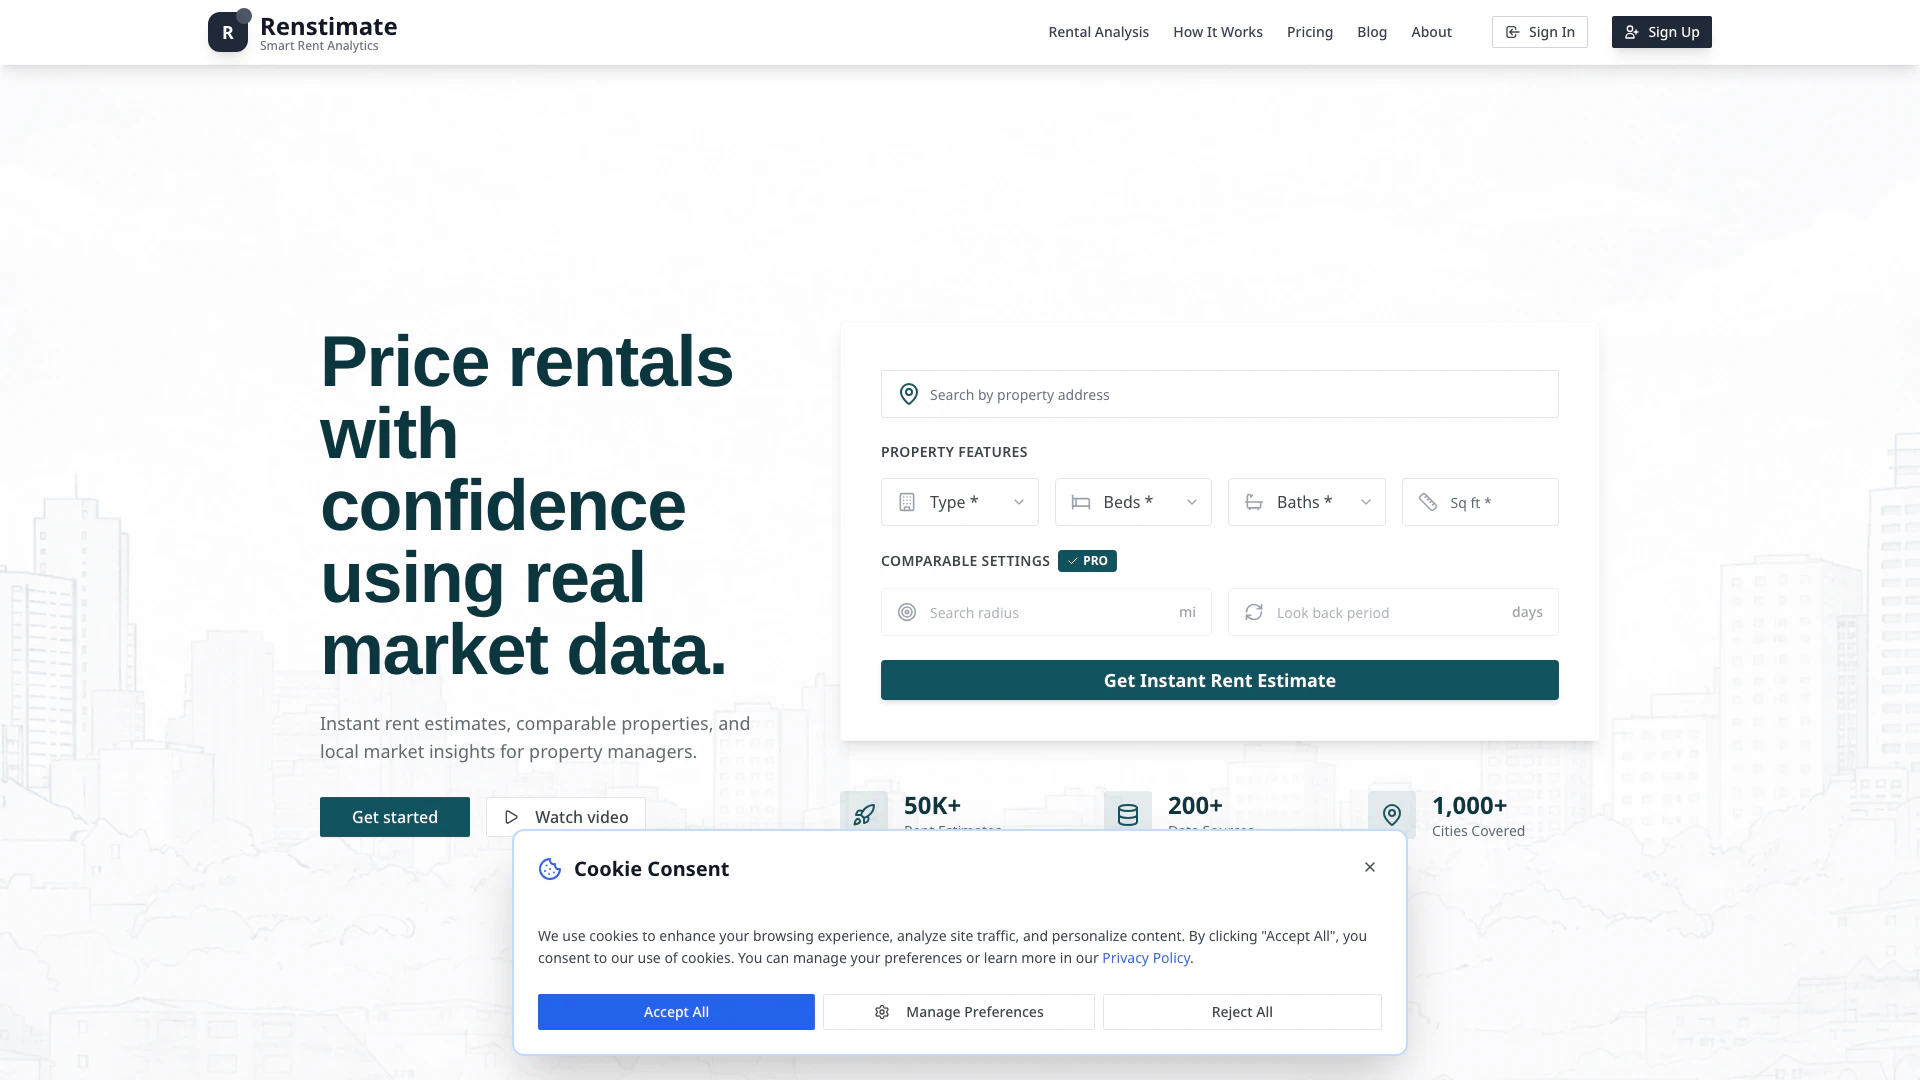This screenshot has width=1920, height=1080.
Task: Click the database icon beside 200+
Action: point(1128,814)
